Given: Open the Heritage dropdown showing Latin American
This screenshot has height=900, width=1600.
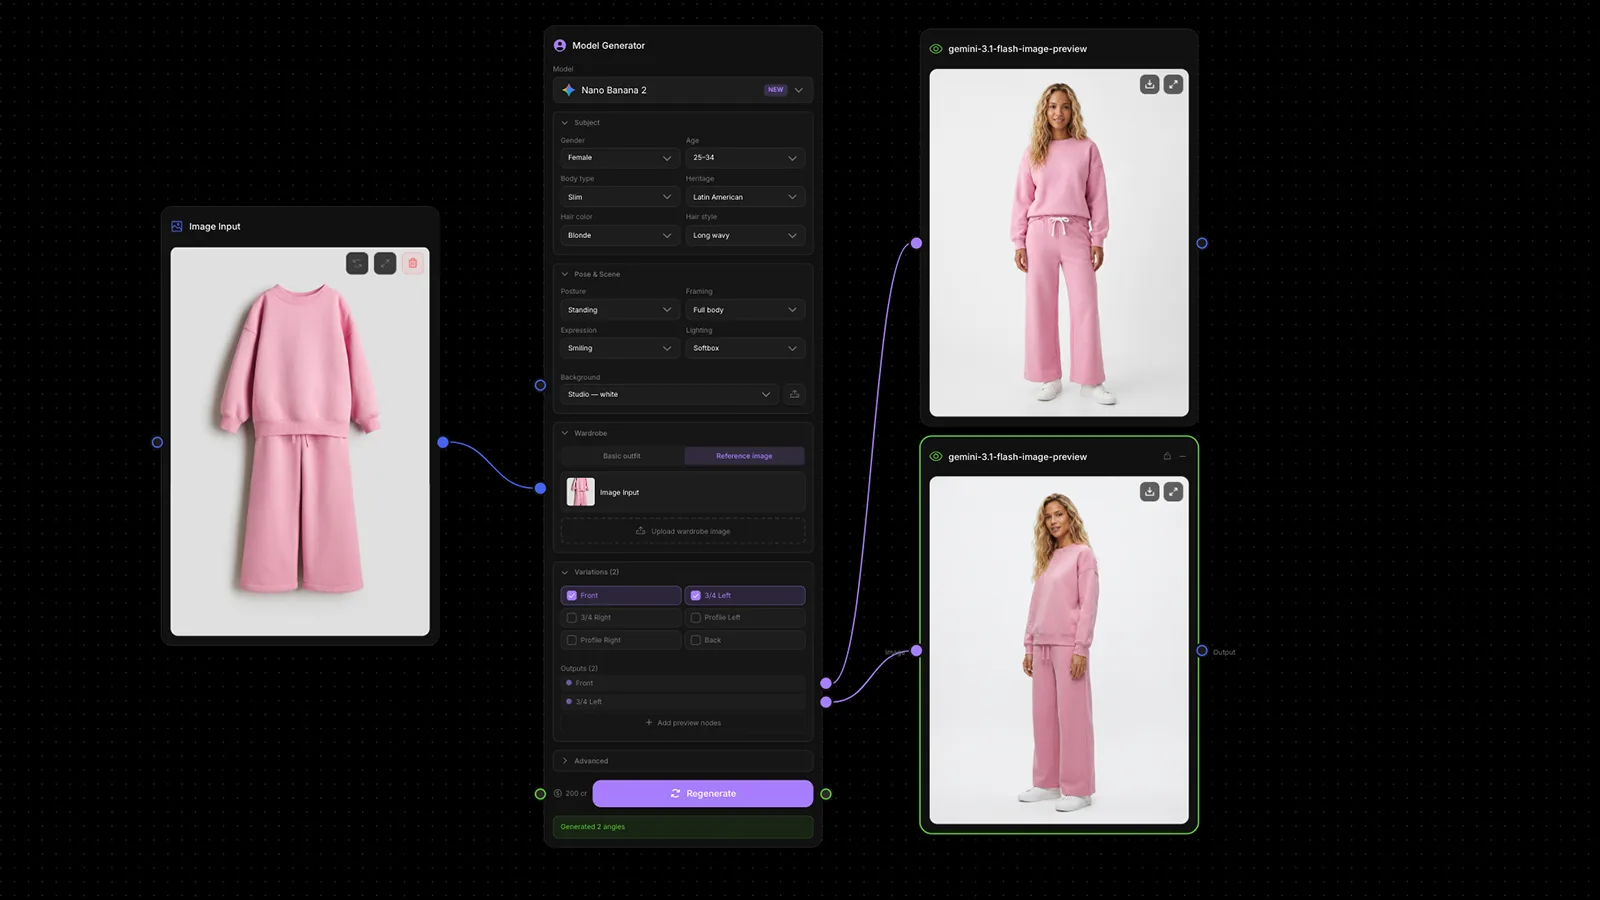Looking at the screenshot, I should [745, 197].
